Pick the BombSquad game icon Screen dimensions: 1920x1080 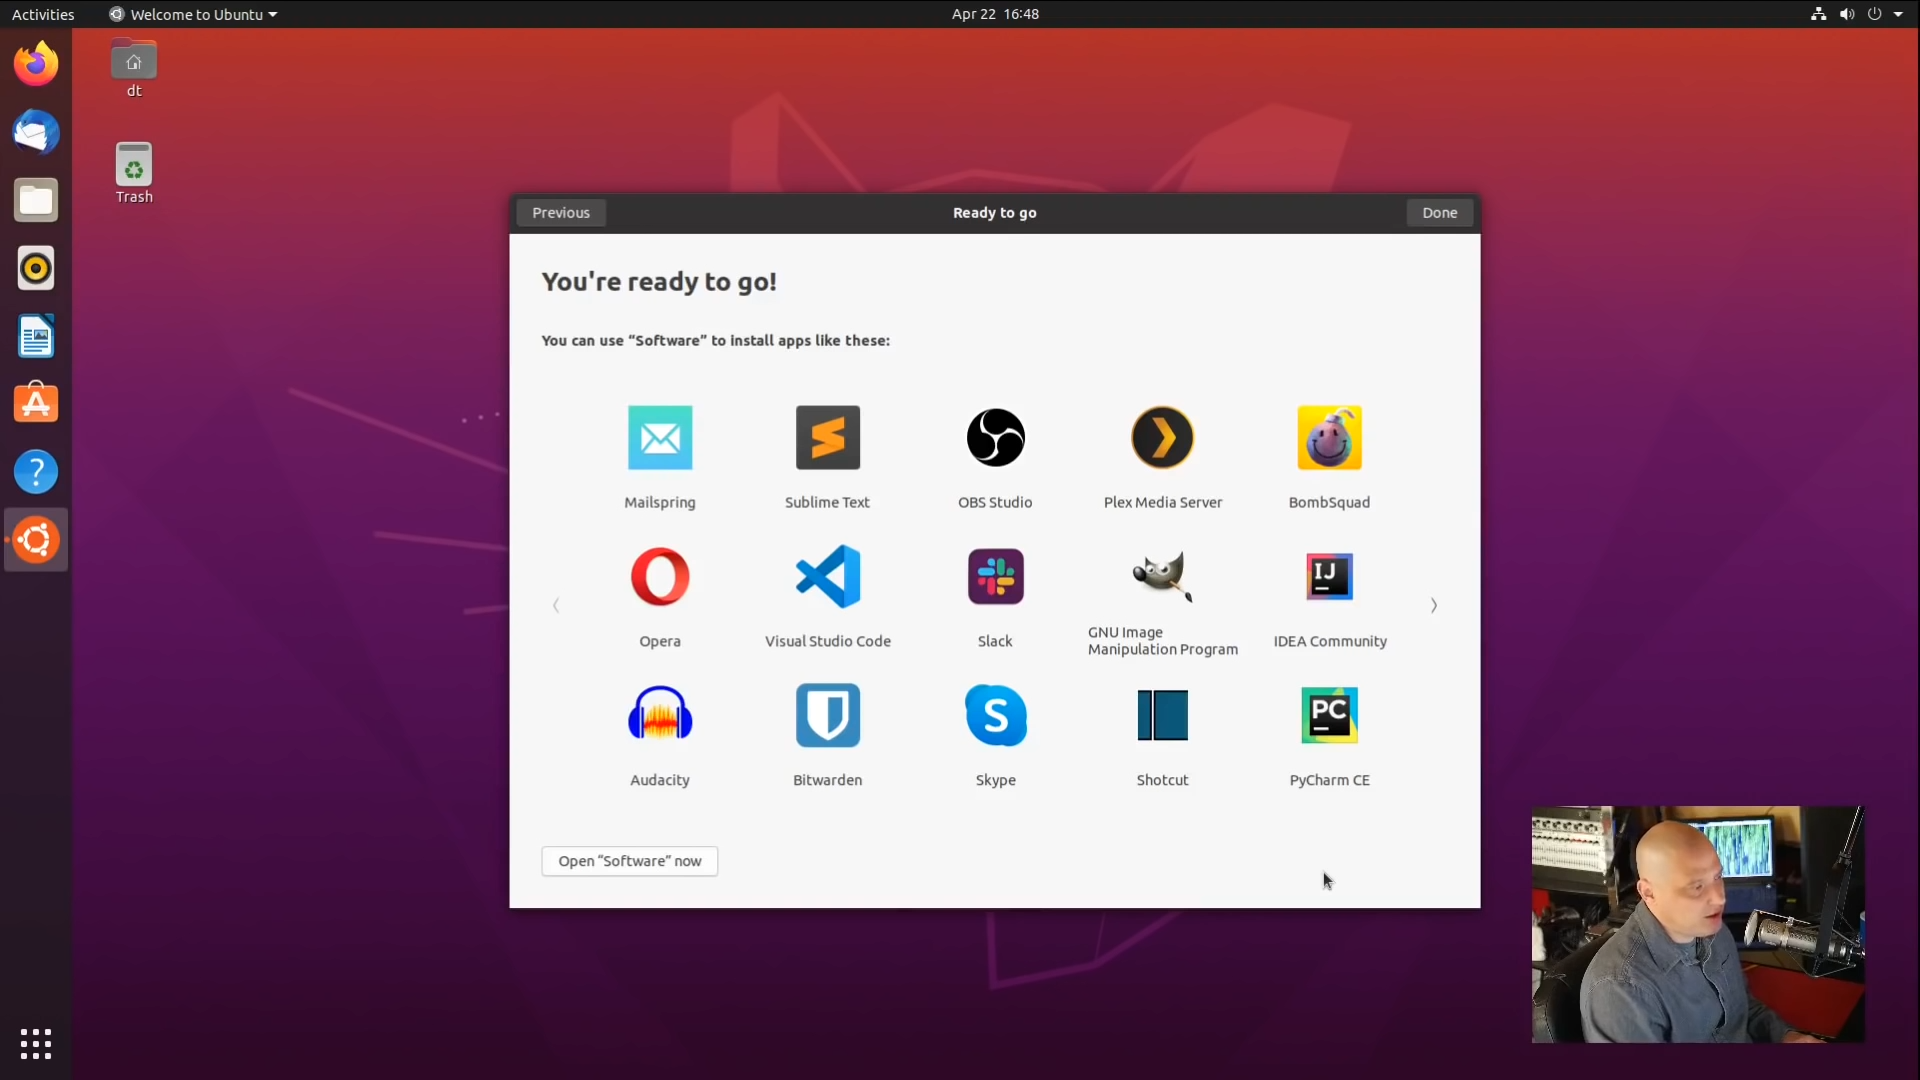click(1330, 437)
